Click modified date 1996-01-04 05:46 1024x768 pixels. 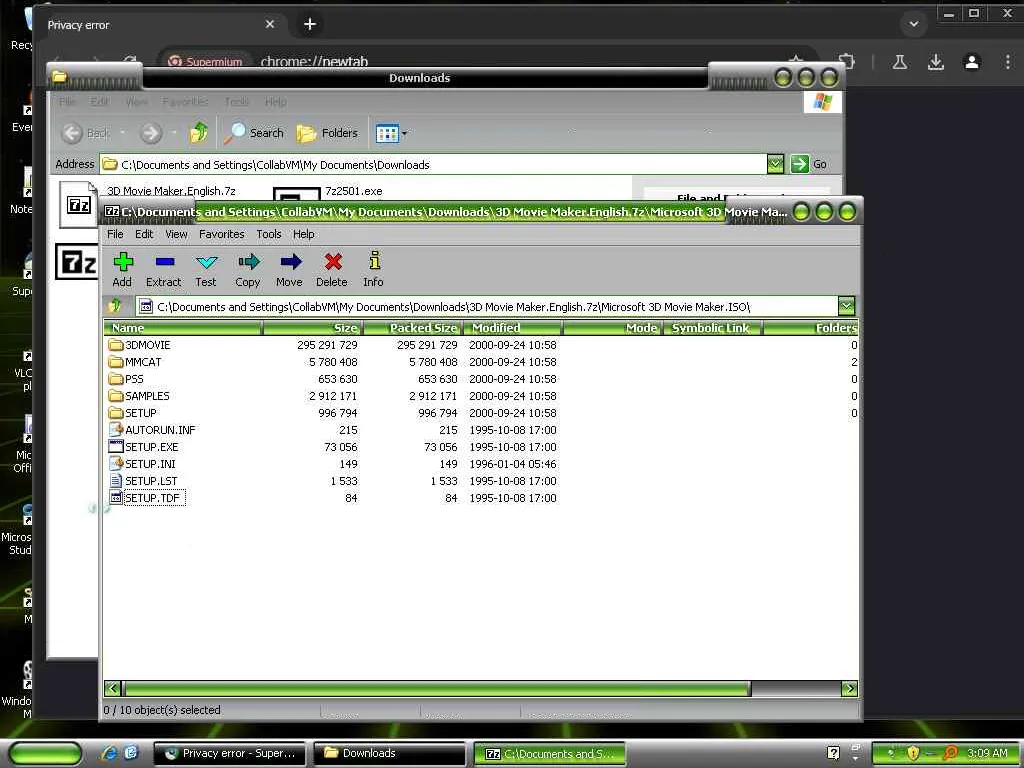(x=513, y=464)
